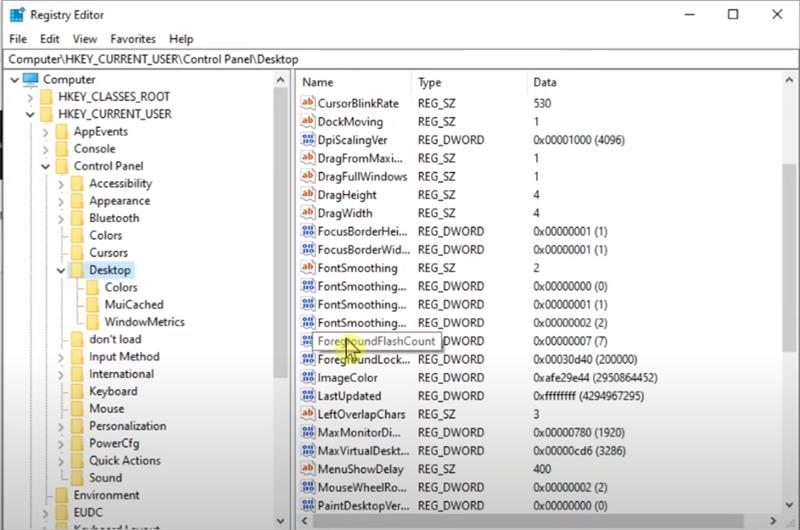Collapse the Computer root node
800x530 pixels.
[14, 80]
